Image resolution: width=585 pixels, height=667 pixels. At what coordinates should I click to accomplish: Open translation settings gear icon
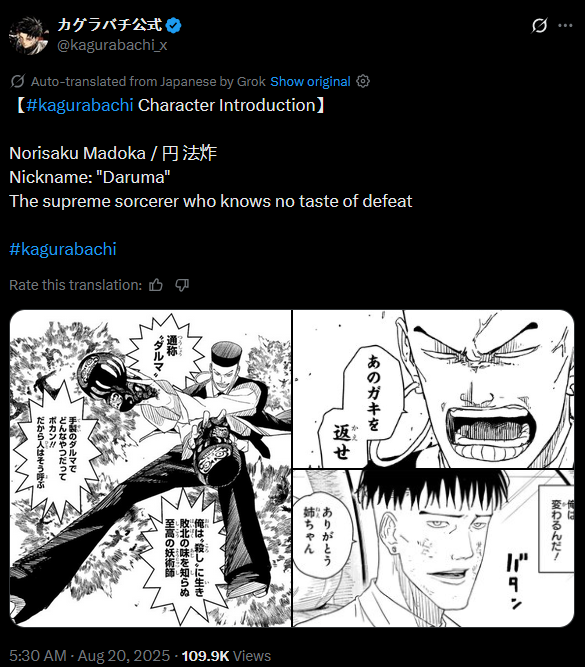363,81
